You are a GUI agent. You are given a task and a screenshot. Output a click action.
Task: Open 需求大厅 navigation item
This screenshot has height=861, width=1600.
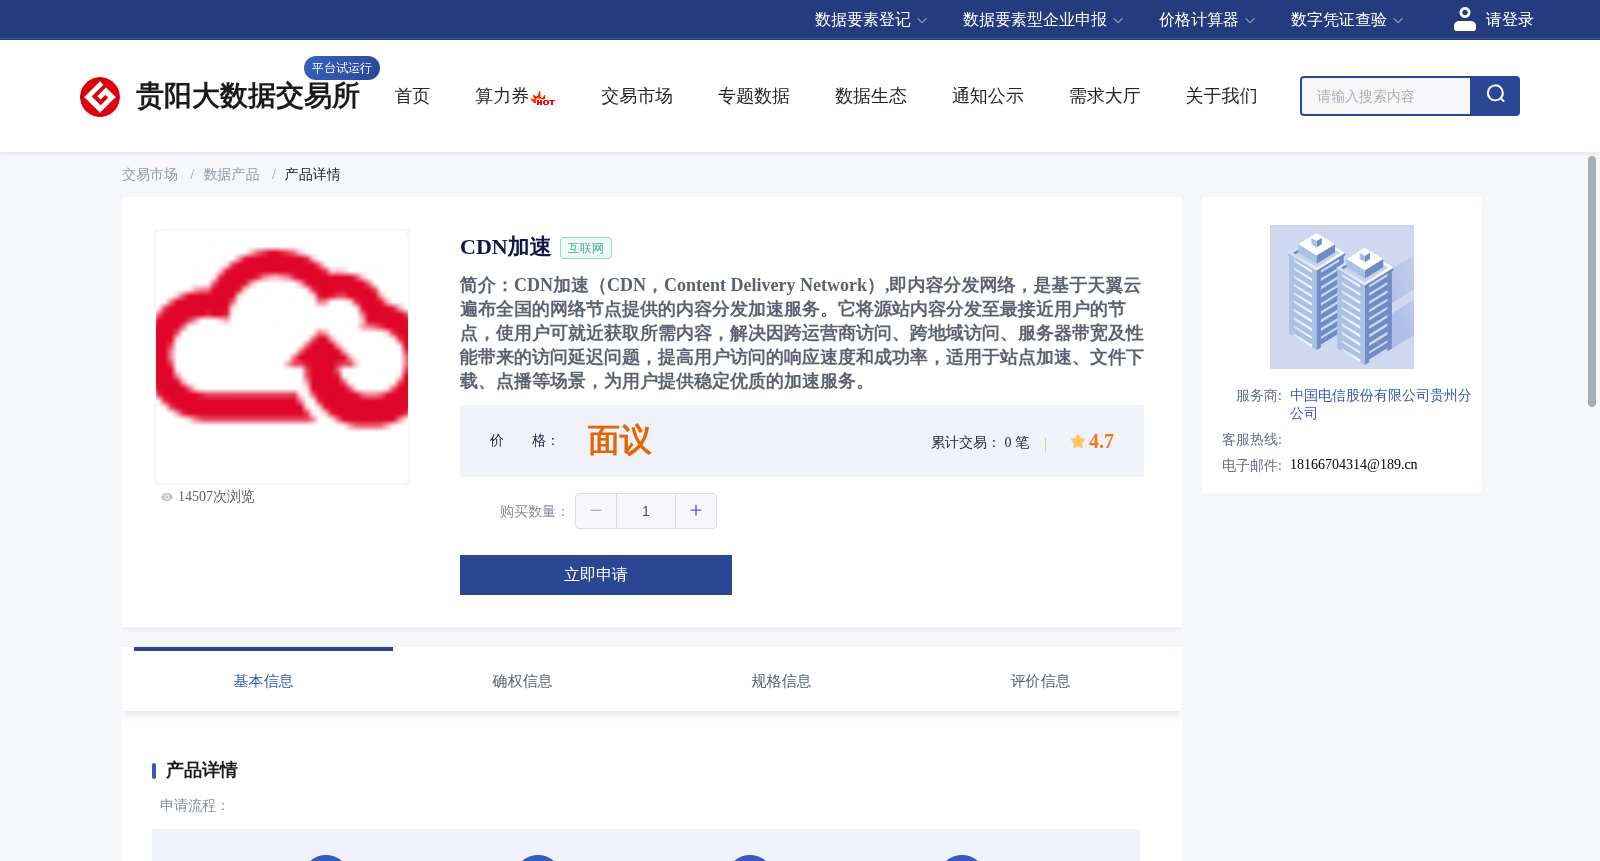coord(1105,96)
